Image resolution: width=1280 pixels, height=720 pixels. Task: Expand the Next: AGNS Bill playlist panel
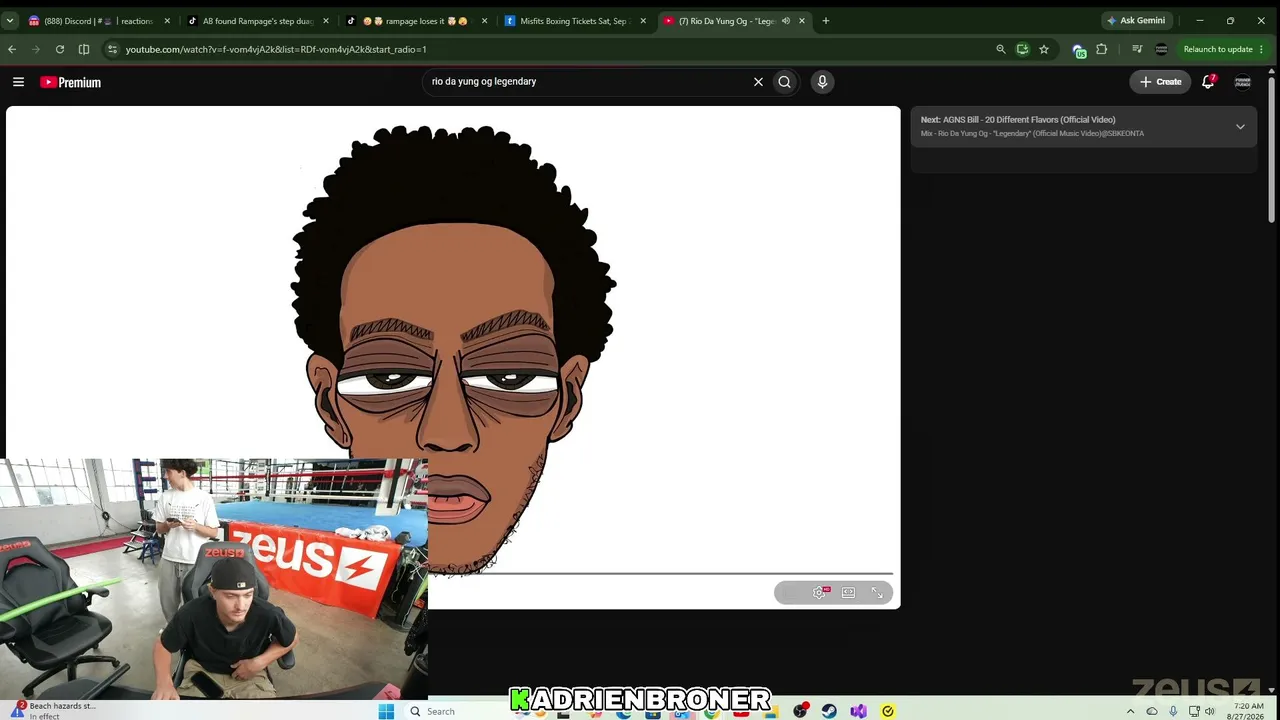(x=1240, y=127)
